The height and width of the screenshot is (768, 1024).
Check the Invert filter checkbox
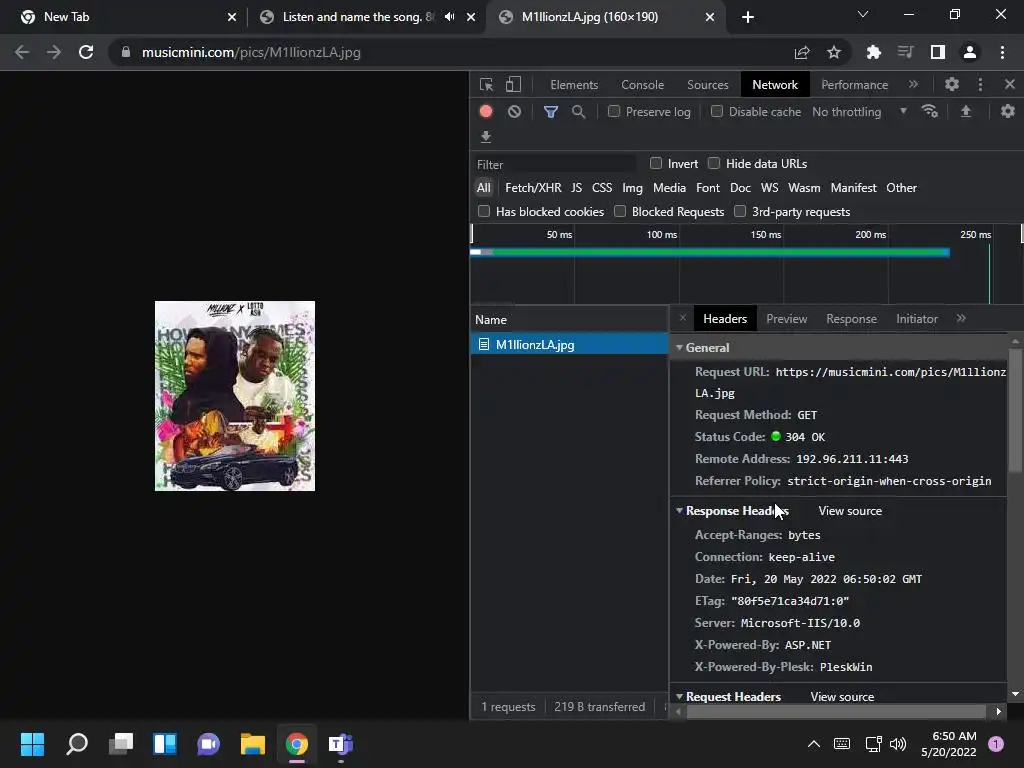[x=656, y=163]
